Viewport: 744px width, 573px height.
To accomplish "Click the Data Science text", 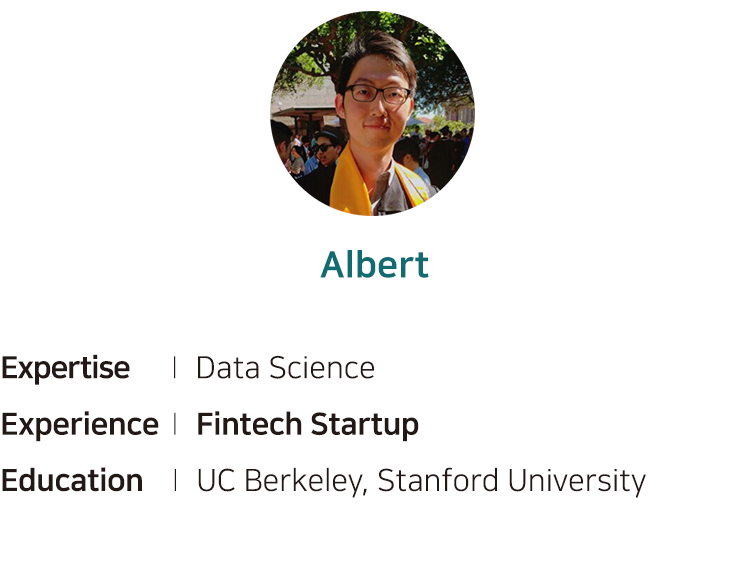I will coord(285,368).
